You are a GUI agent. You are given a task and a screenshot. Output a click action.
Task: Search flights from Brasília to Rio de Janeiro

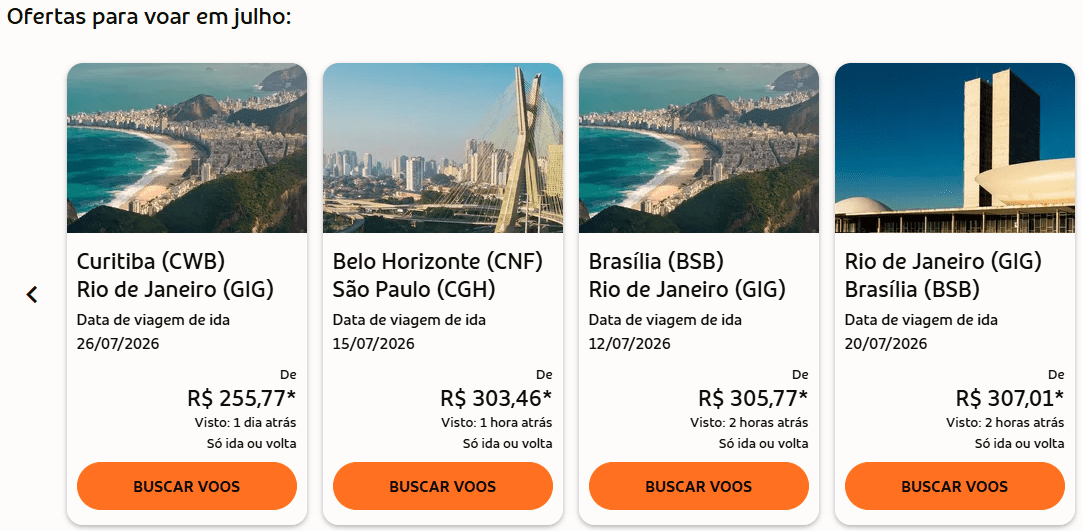[698, 487]
